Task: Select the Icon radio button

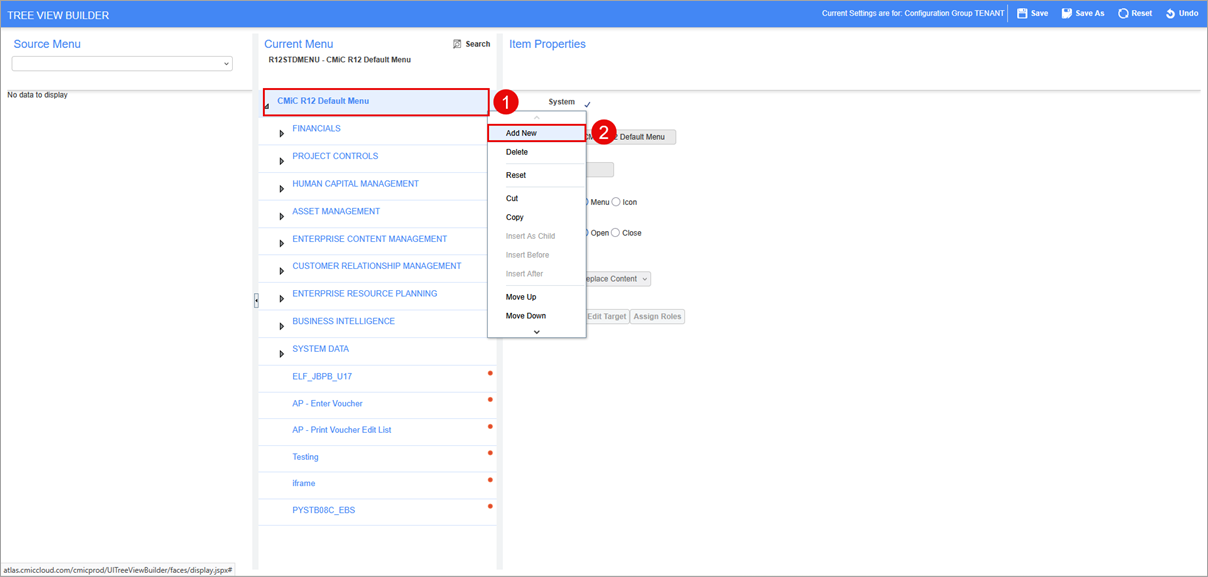Action: coord(616,202)
